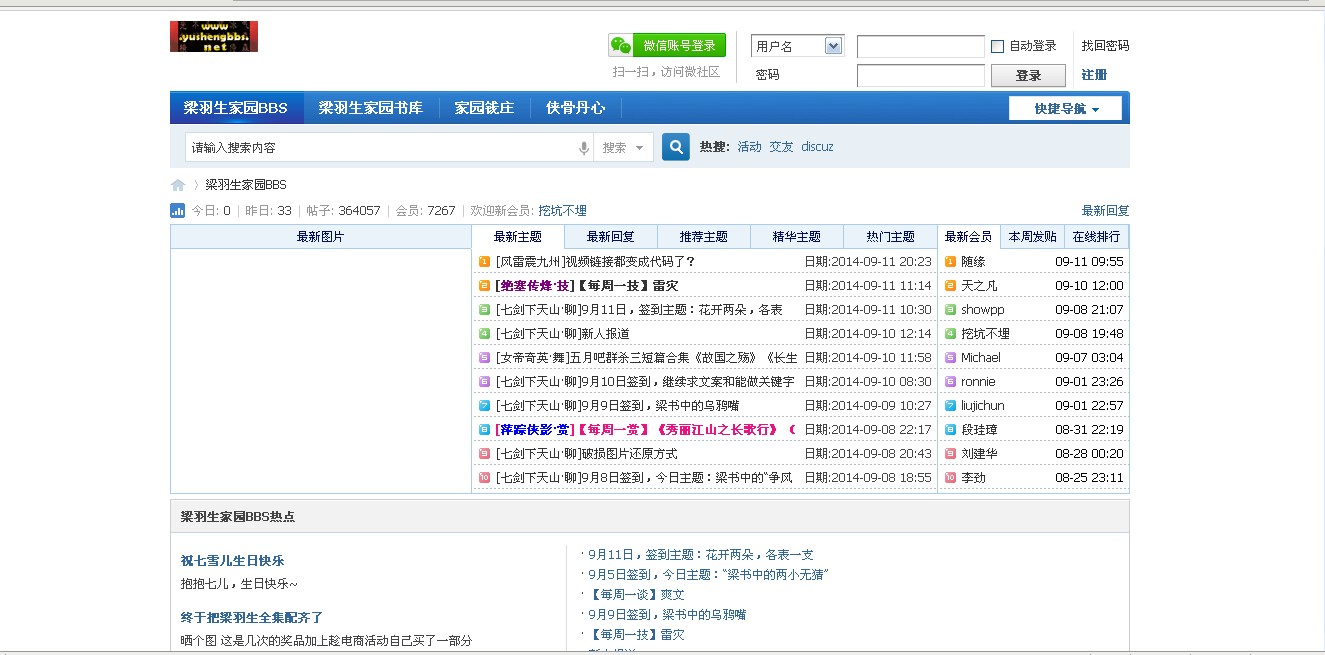Viewport: 1325px width, 655px height.
Task: Click the 找回密码 recover password link
Action: point(1105,46)
